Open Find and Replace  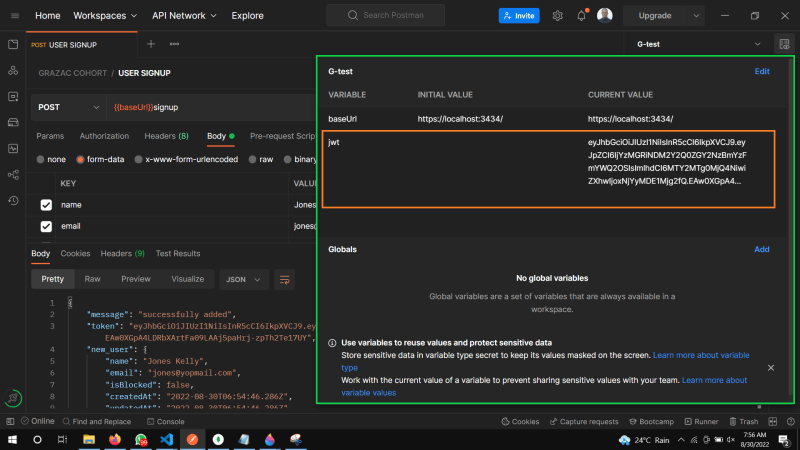96,421
